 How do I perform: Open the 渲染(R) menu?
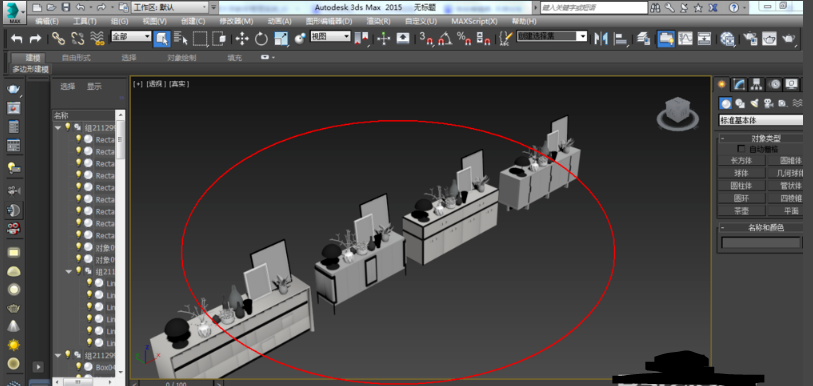pos(379,21)
